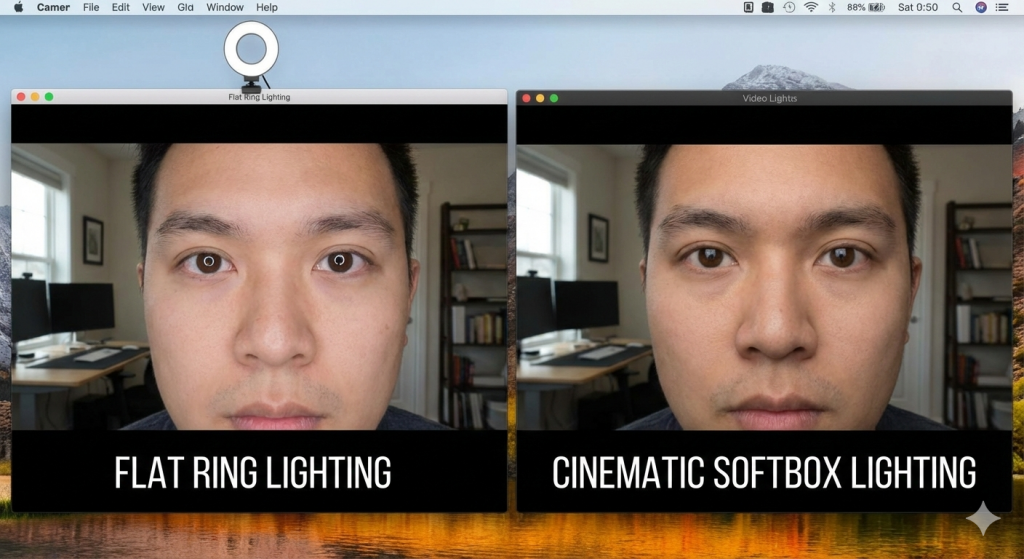This screenshot has height=559, width=1024.
Task: Click the face preview in Flat Ring Lighting window
Action: 259,286
